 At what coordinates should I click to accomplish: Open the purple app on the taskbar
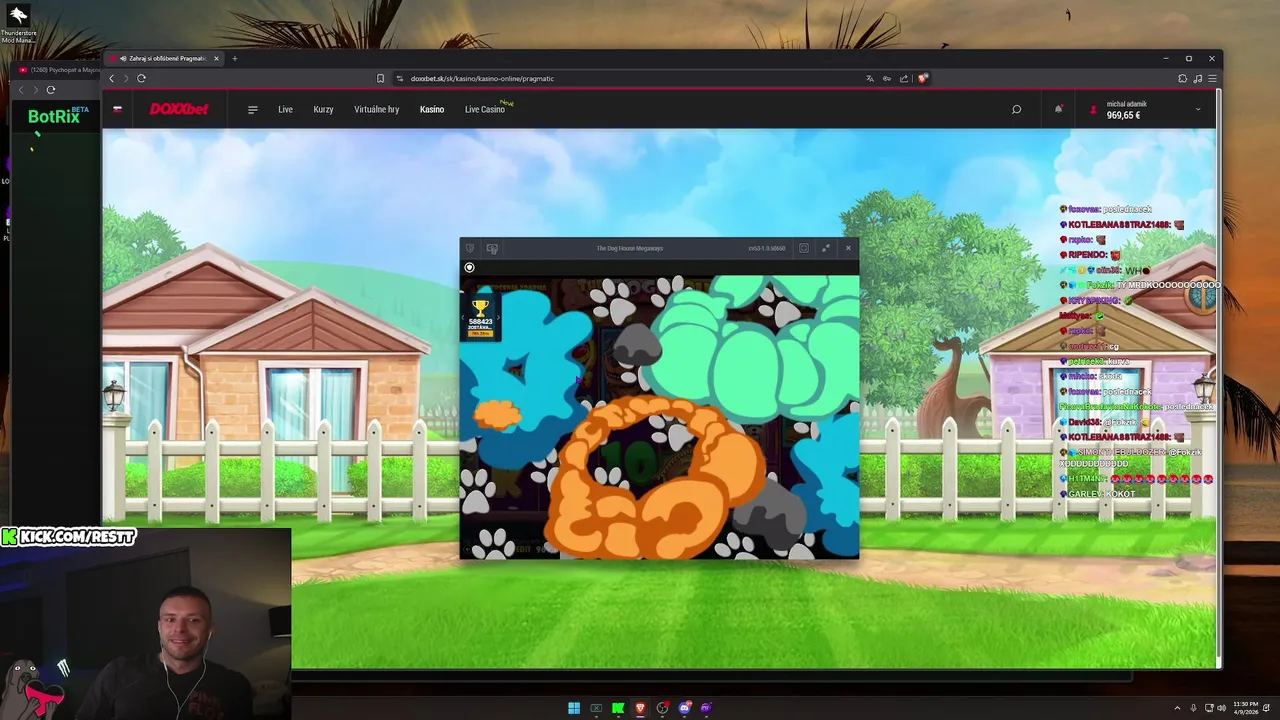(x=706, y=708)
